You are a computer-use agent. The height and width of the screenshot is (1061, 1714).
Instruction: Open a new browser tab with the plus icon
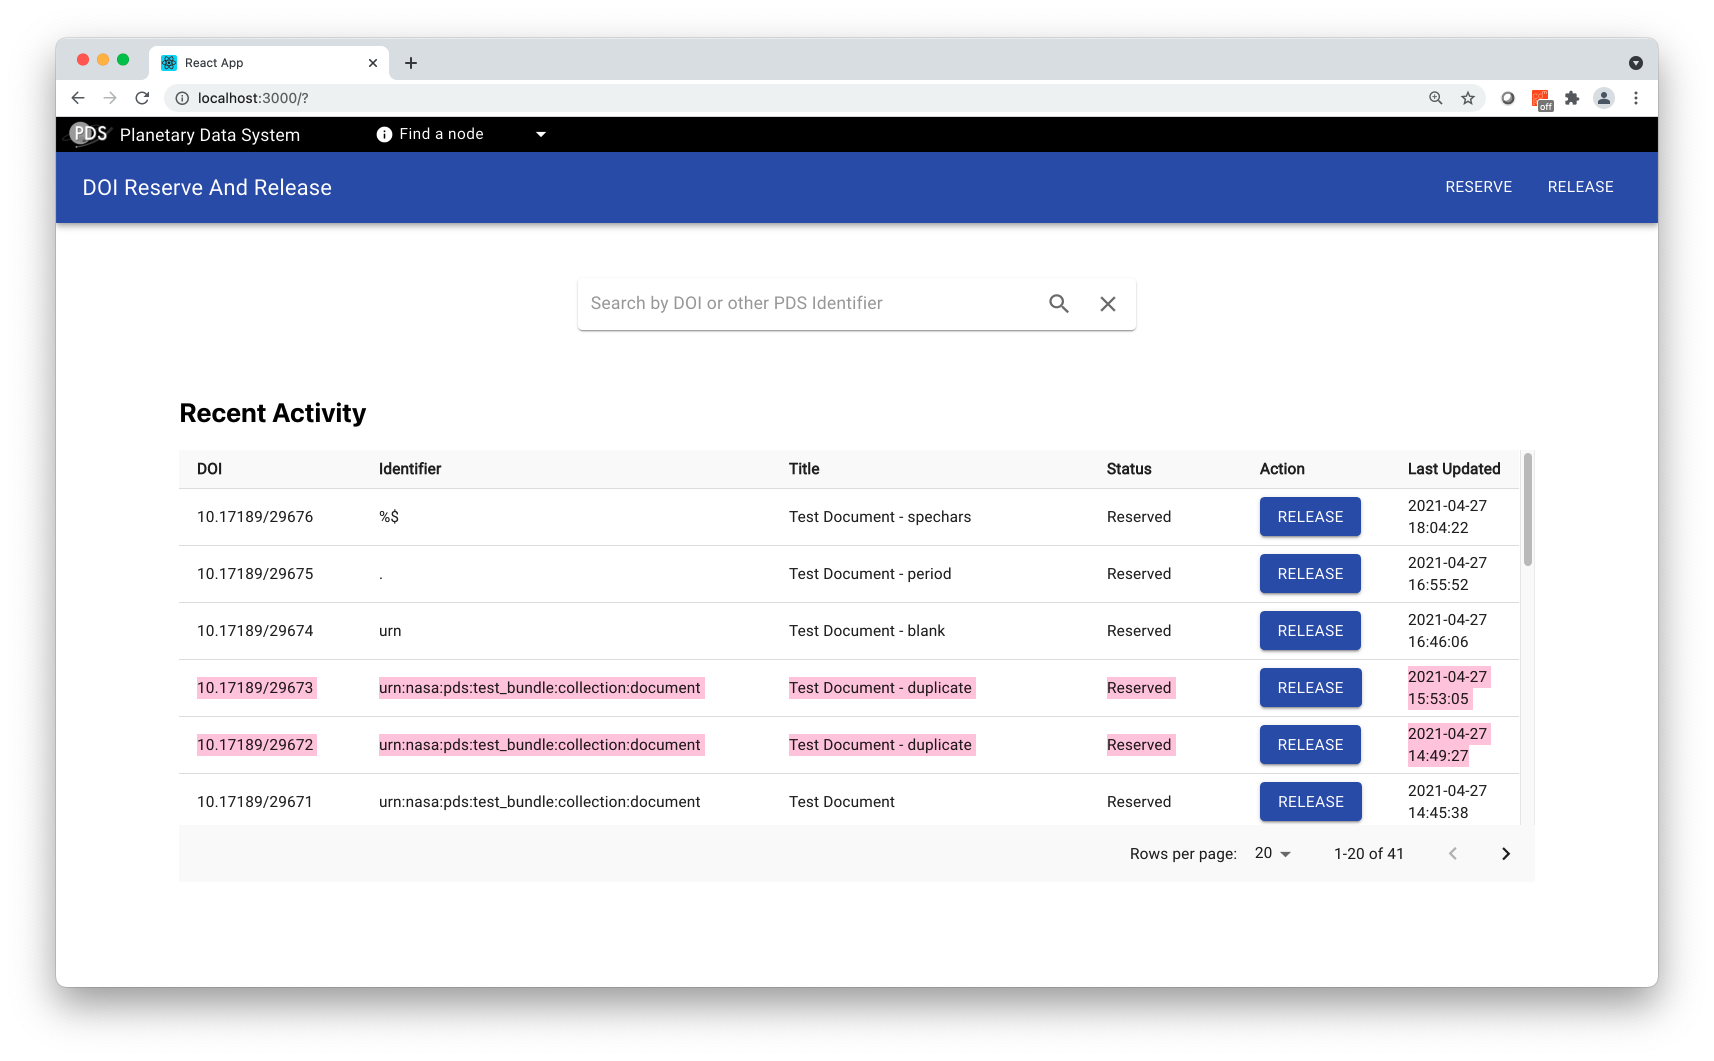410,62
